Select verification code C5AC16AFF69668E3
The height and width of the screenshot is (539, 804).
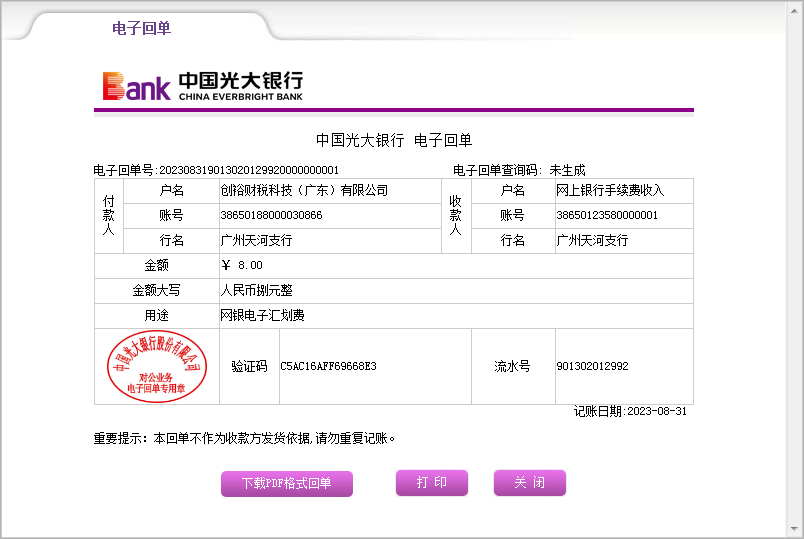pyautogui.click(x=328, y=366)
